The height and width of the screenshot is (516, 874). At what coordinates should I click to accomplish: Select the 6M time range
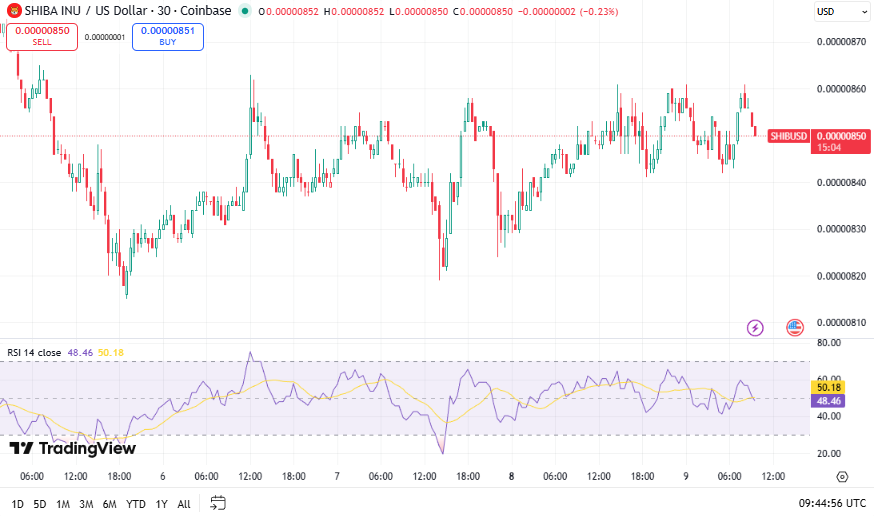[x=109, y=504]
